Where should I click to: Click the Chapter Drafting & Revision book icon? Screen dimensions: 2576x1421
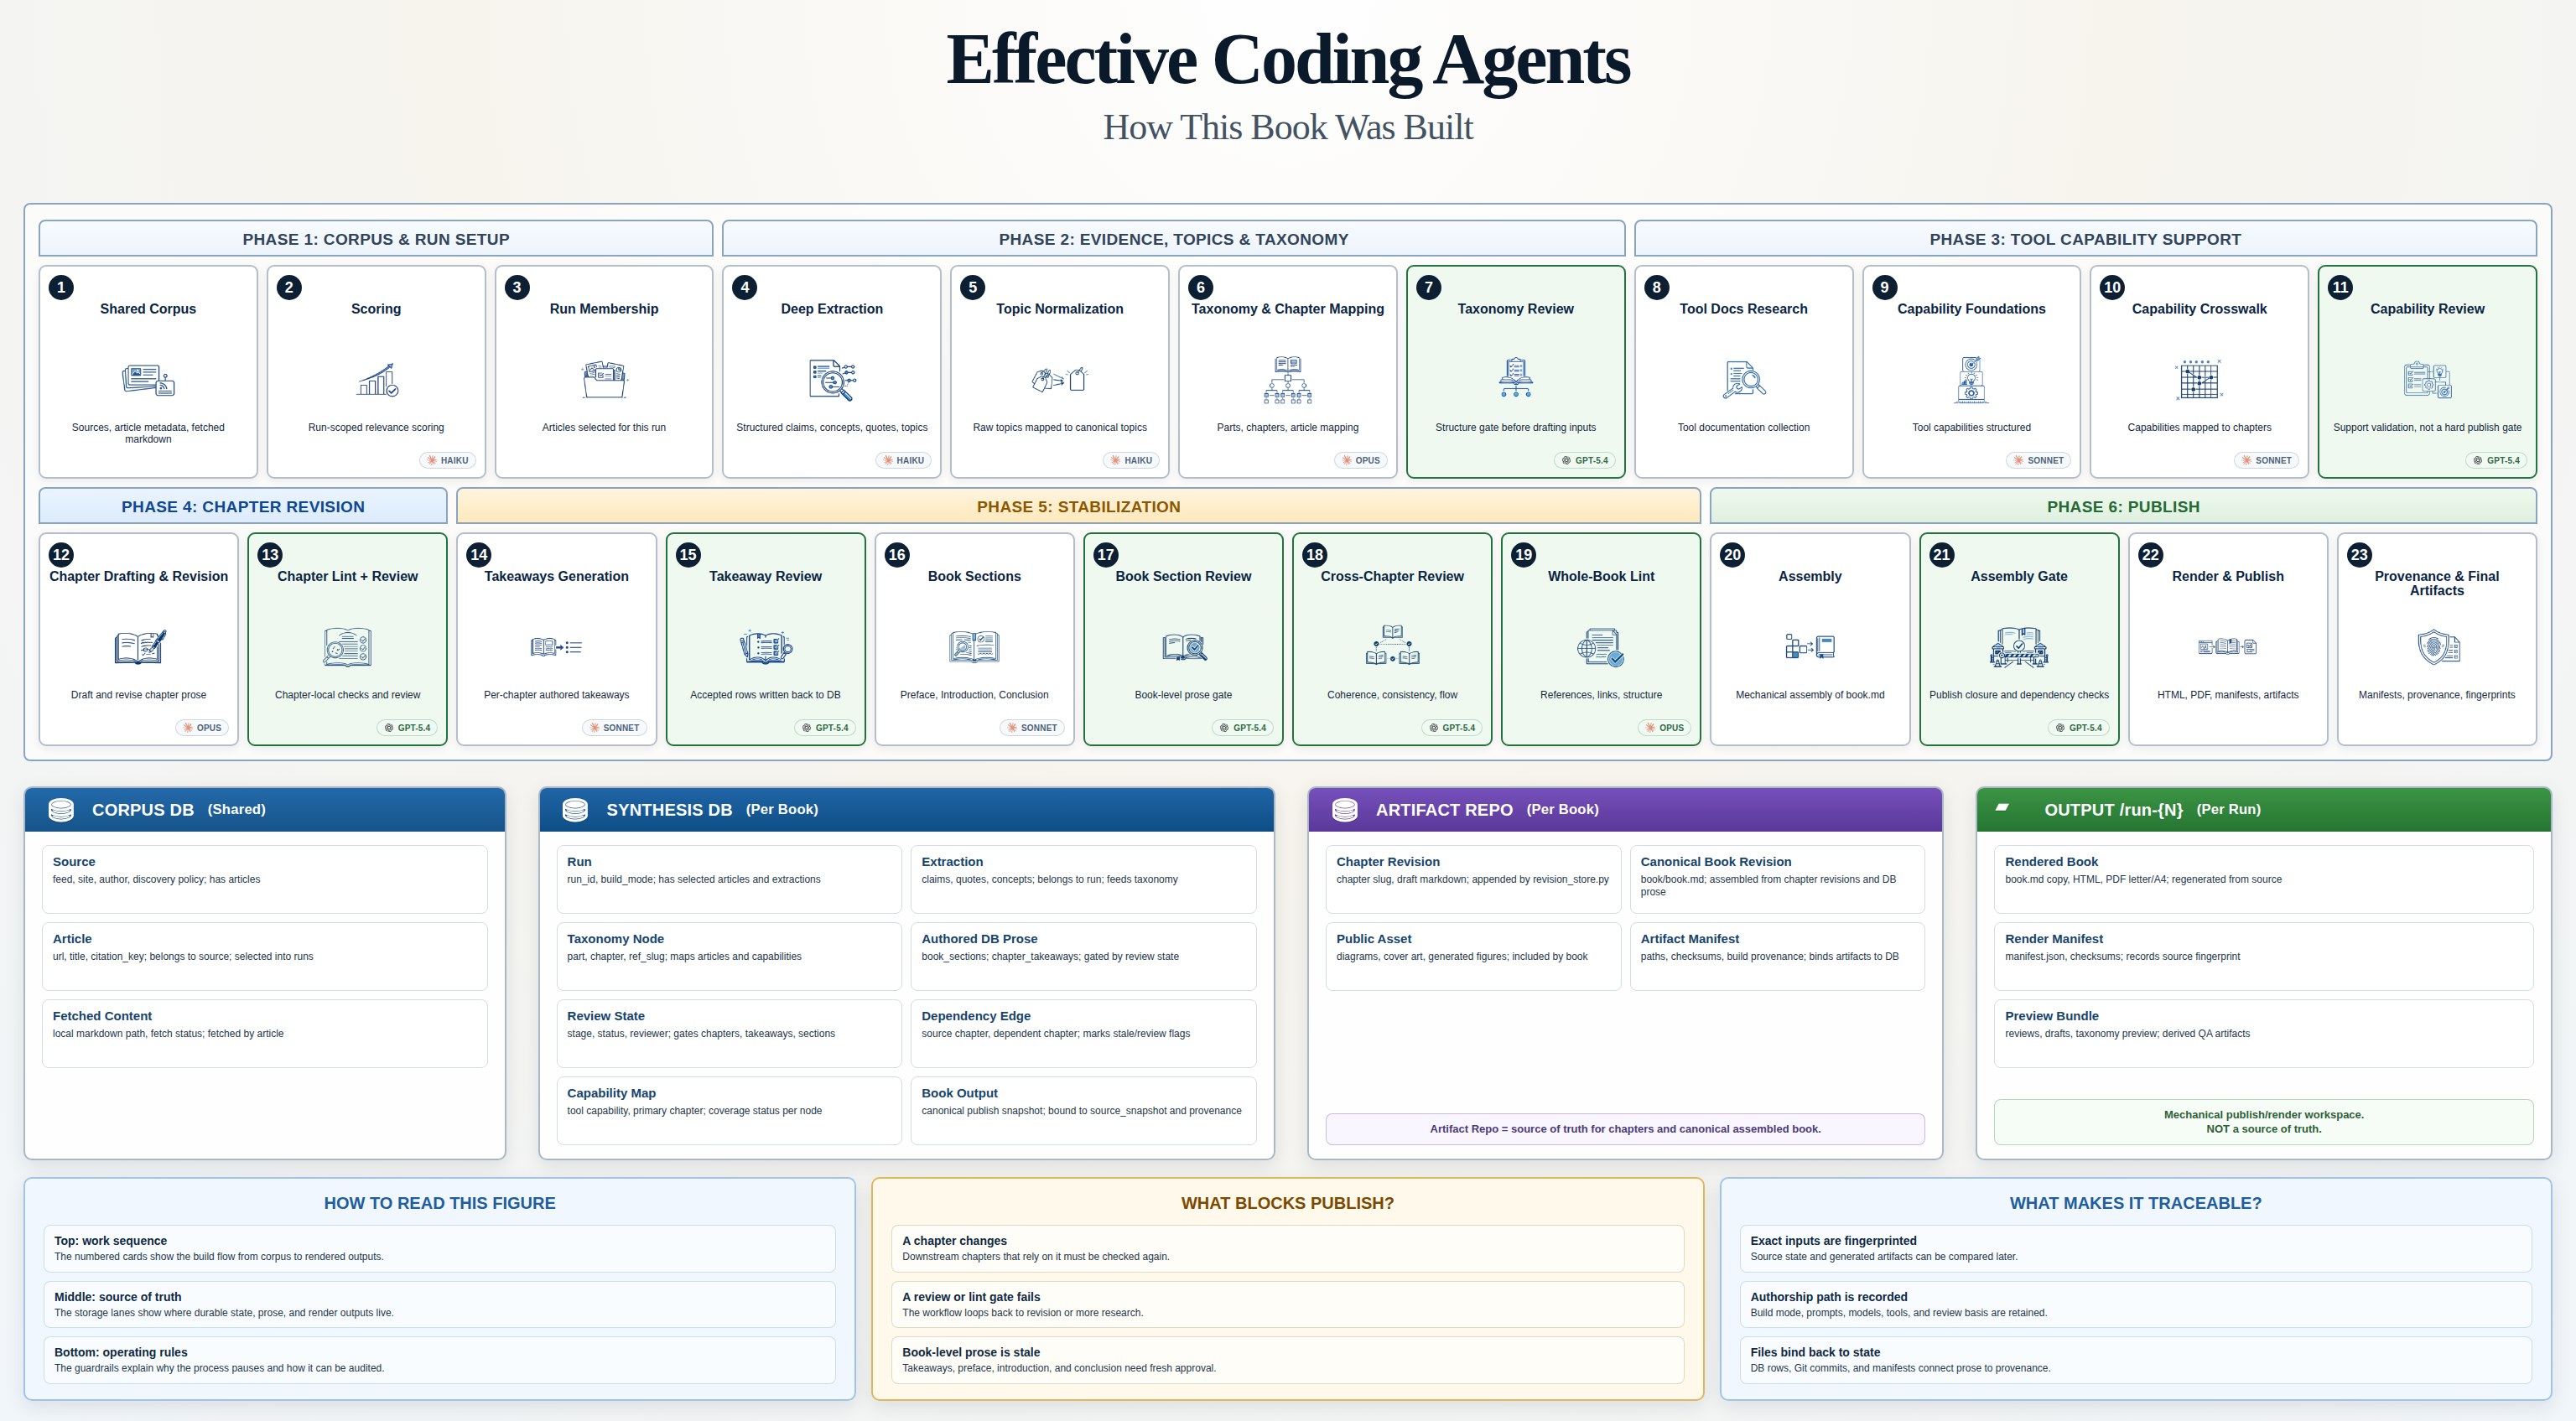coord(139,647)
